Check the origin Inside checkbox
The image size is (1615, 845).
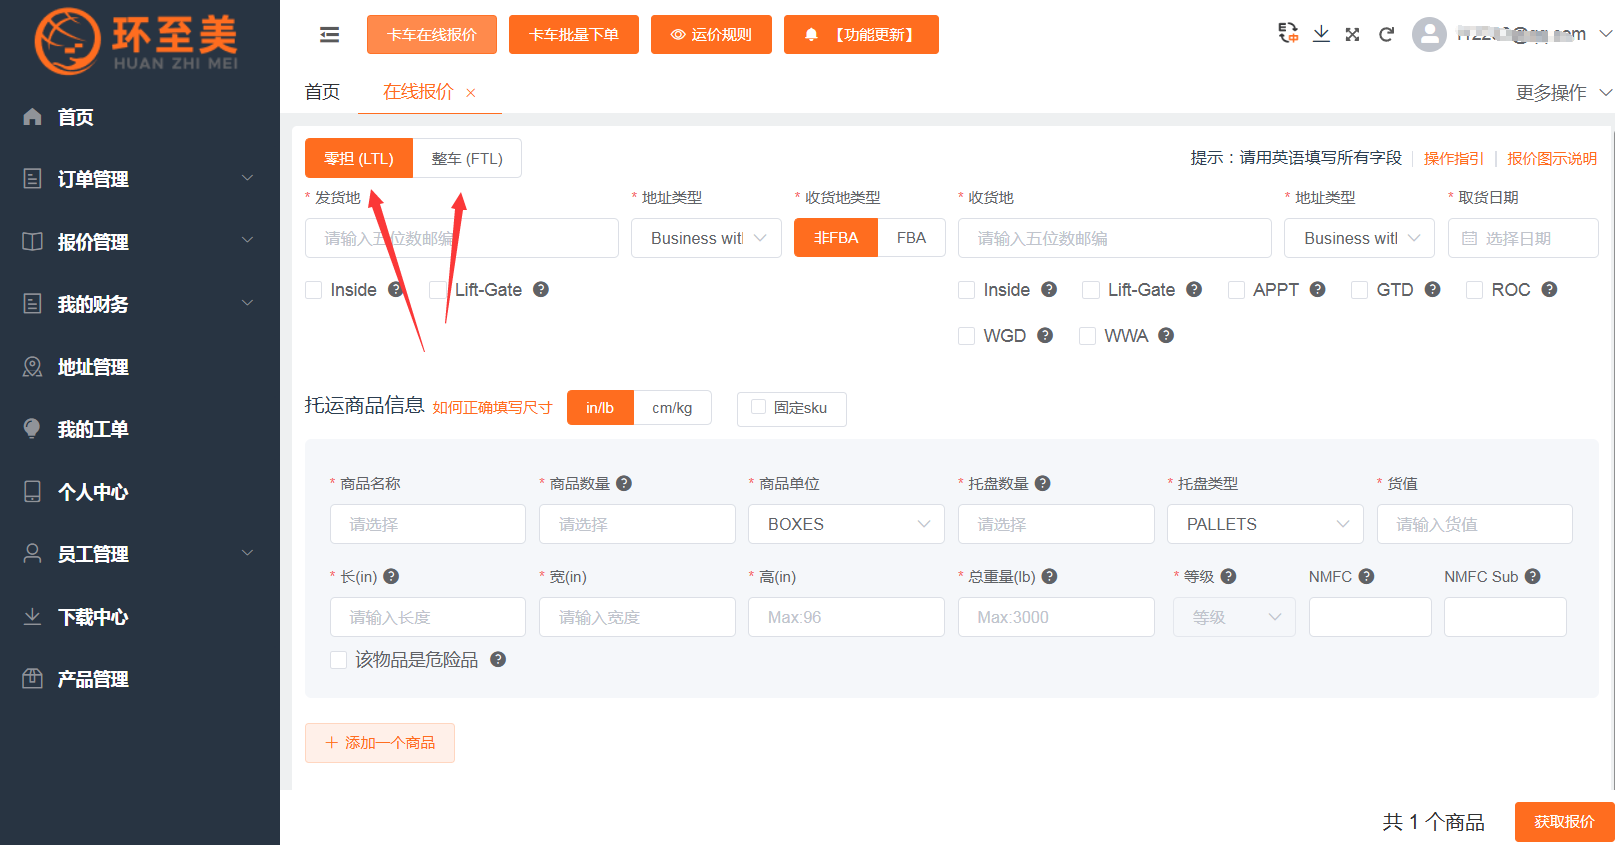tap(314, 290)
